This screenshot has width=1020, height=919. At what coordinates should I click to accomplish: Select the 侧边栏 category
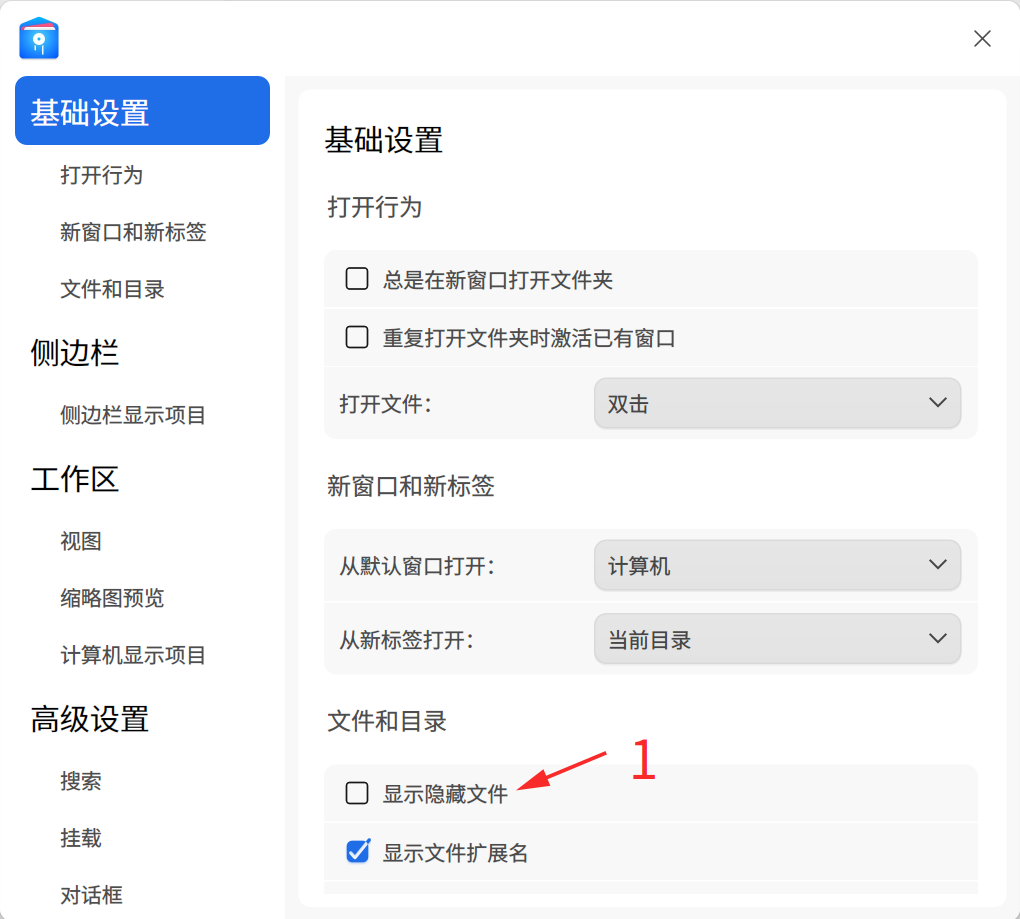coord(74,353)
